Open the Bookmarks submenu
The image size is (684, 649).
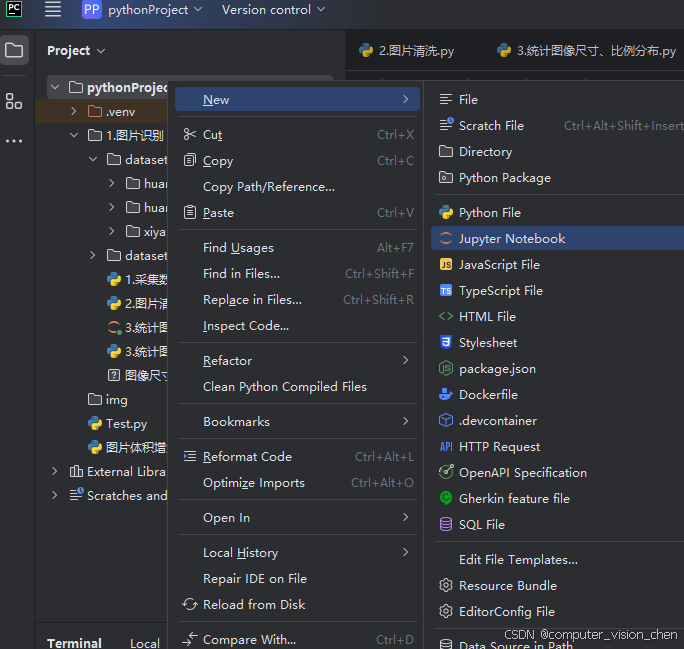[297, 421]
